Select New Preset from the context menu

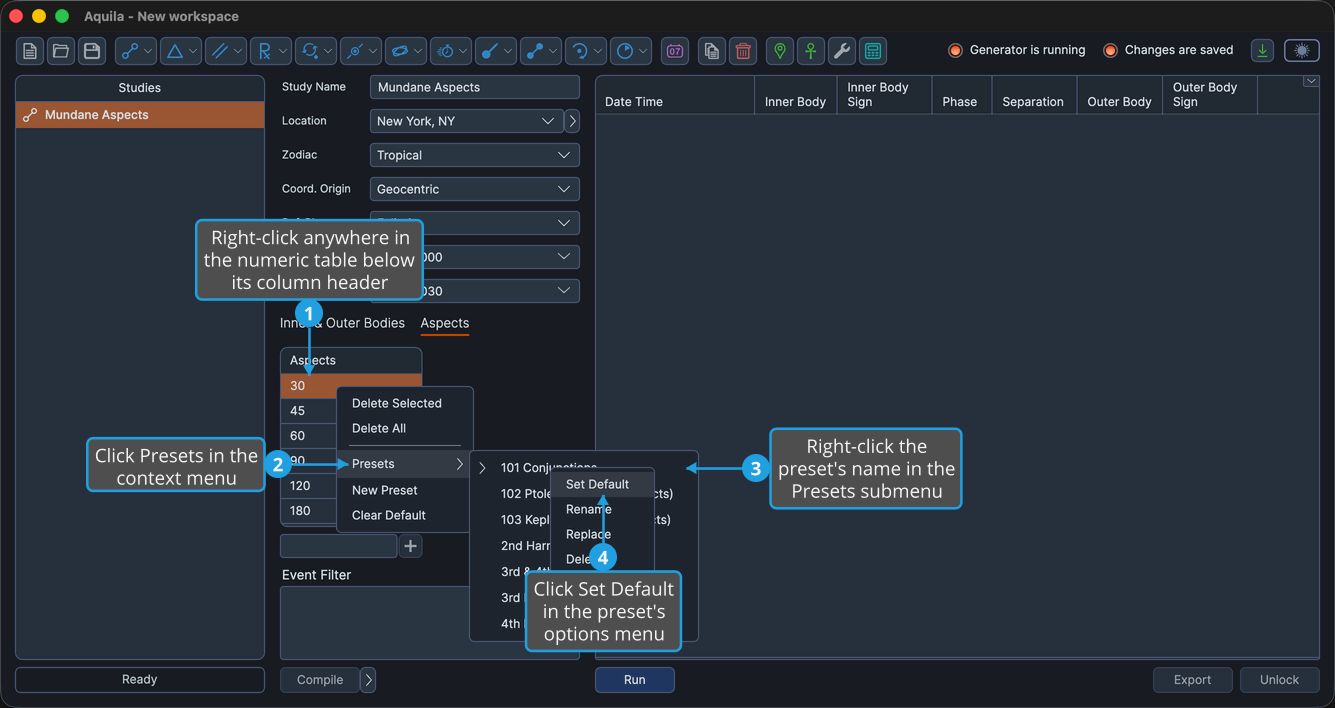point(385,490)
